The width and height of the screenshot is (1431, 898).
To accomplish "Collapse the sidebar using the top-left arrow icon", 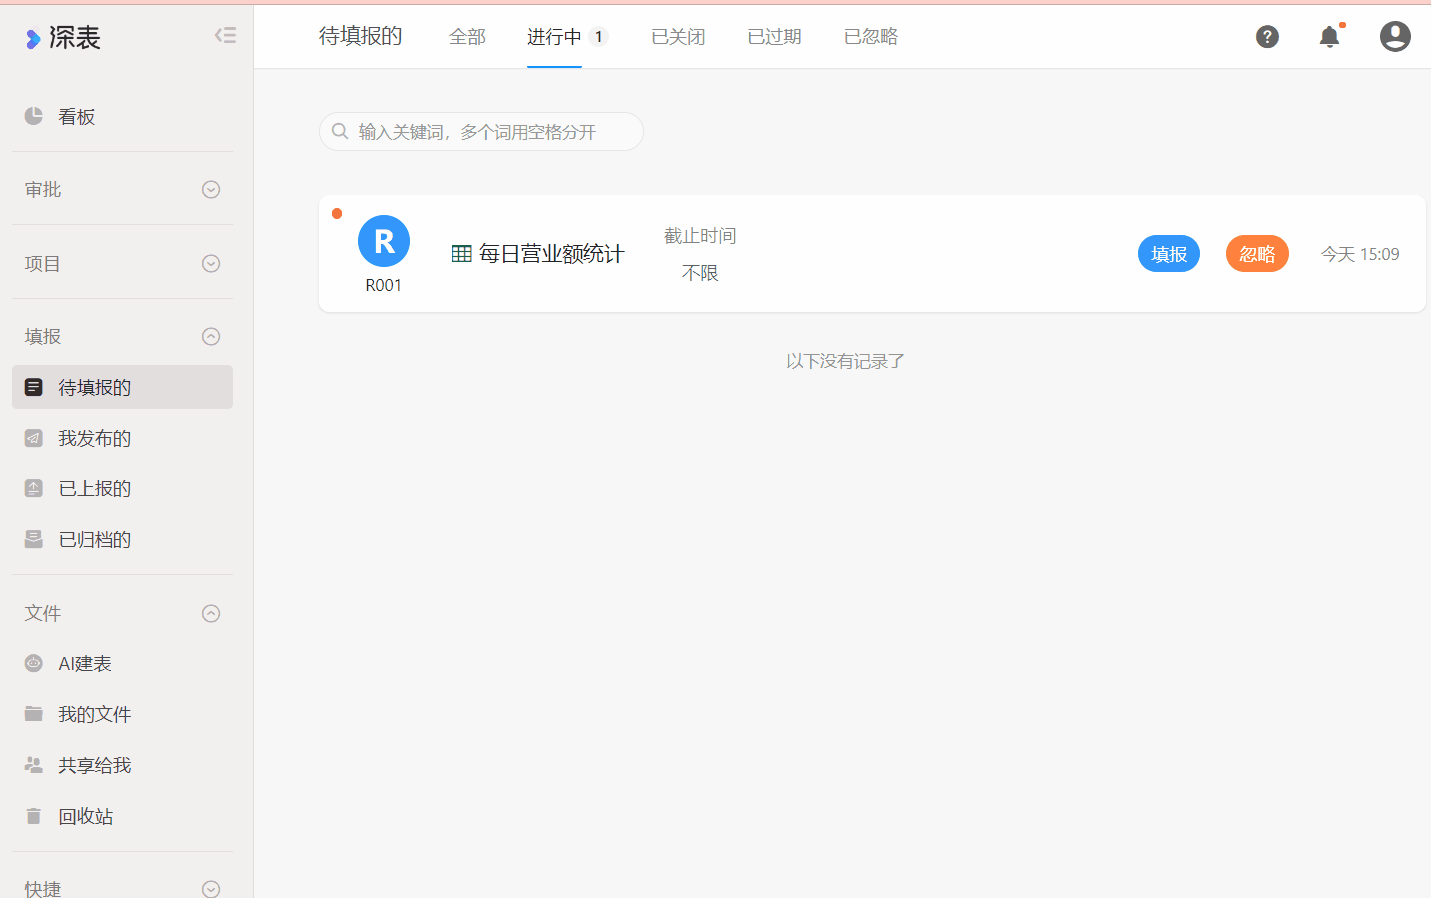I will (x=225, y=36).
